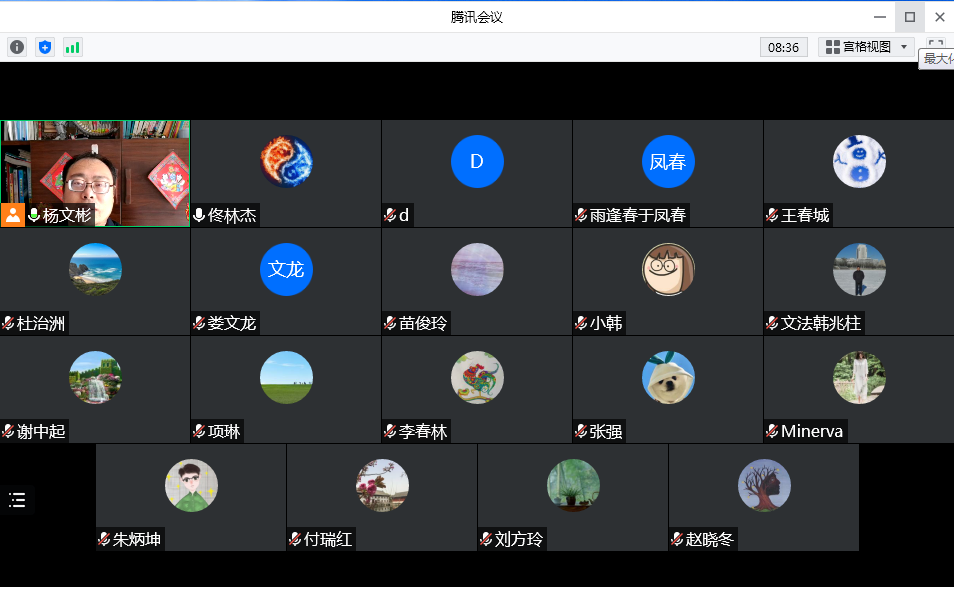Click the 张强 dog avatar

pyautogui.click(x=668, y=378)
